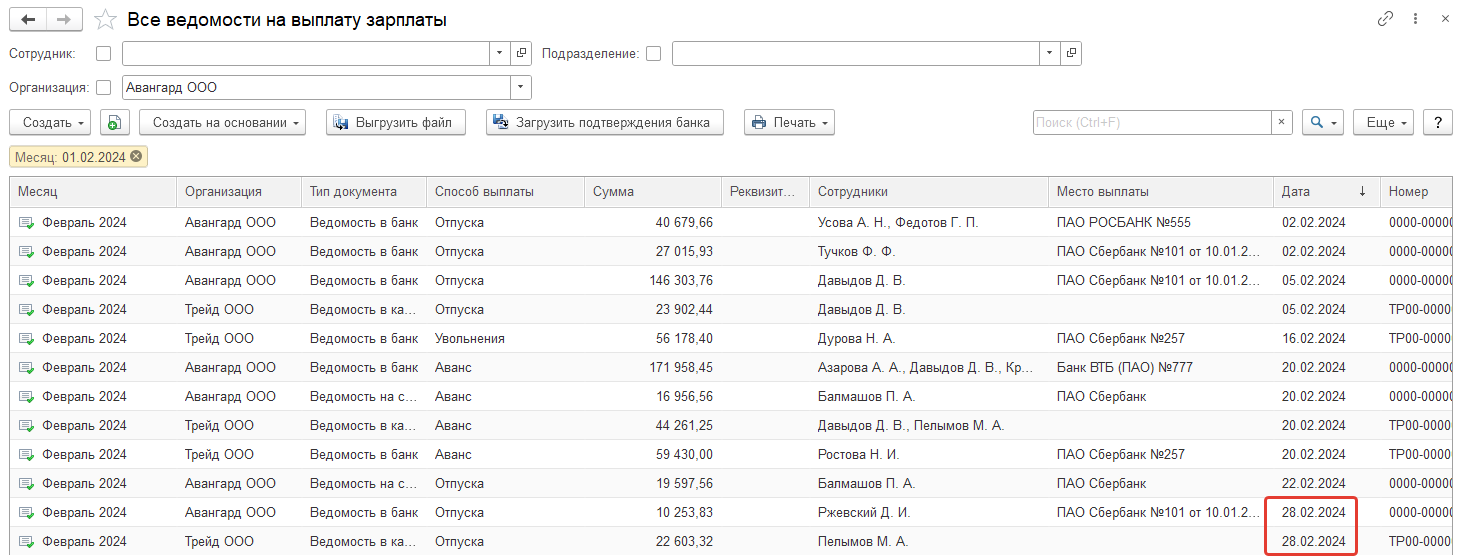Sort the list by the Сумма column header

coord(651,192)
